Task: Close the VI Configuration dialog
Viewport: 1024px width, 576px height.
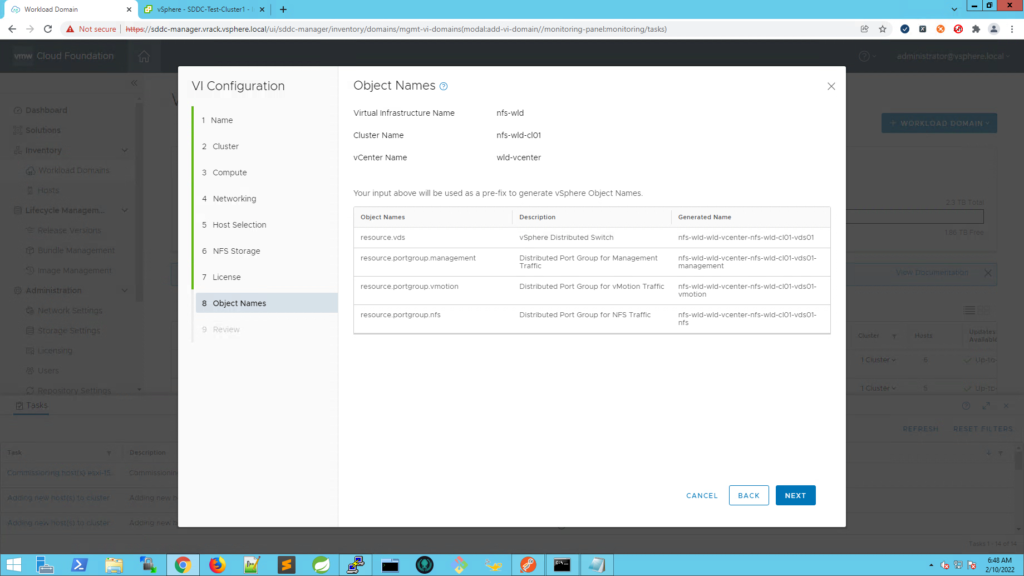Action: (x=831, y=86)
